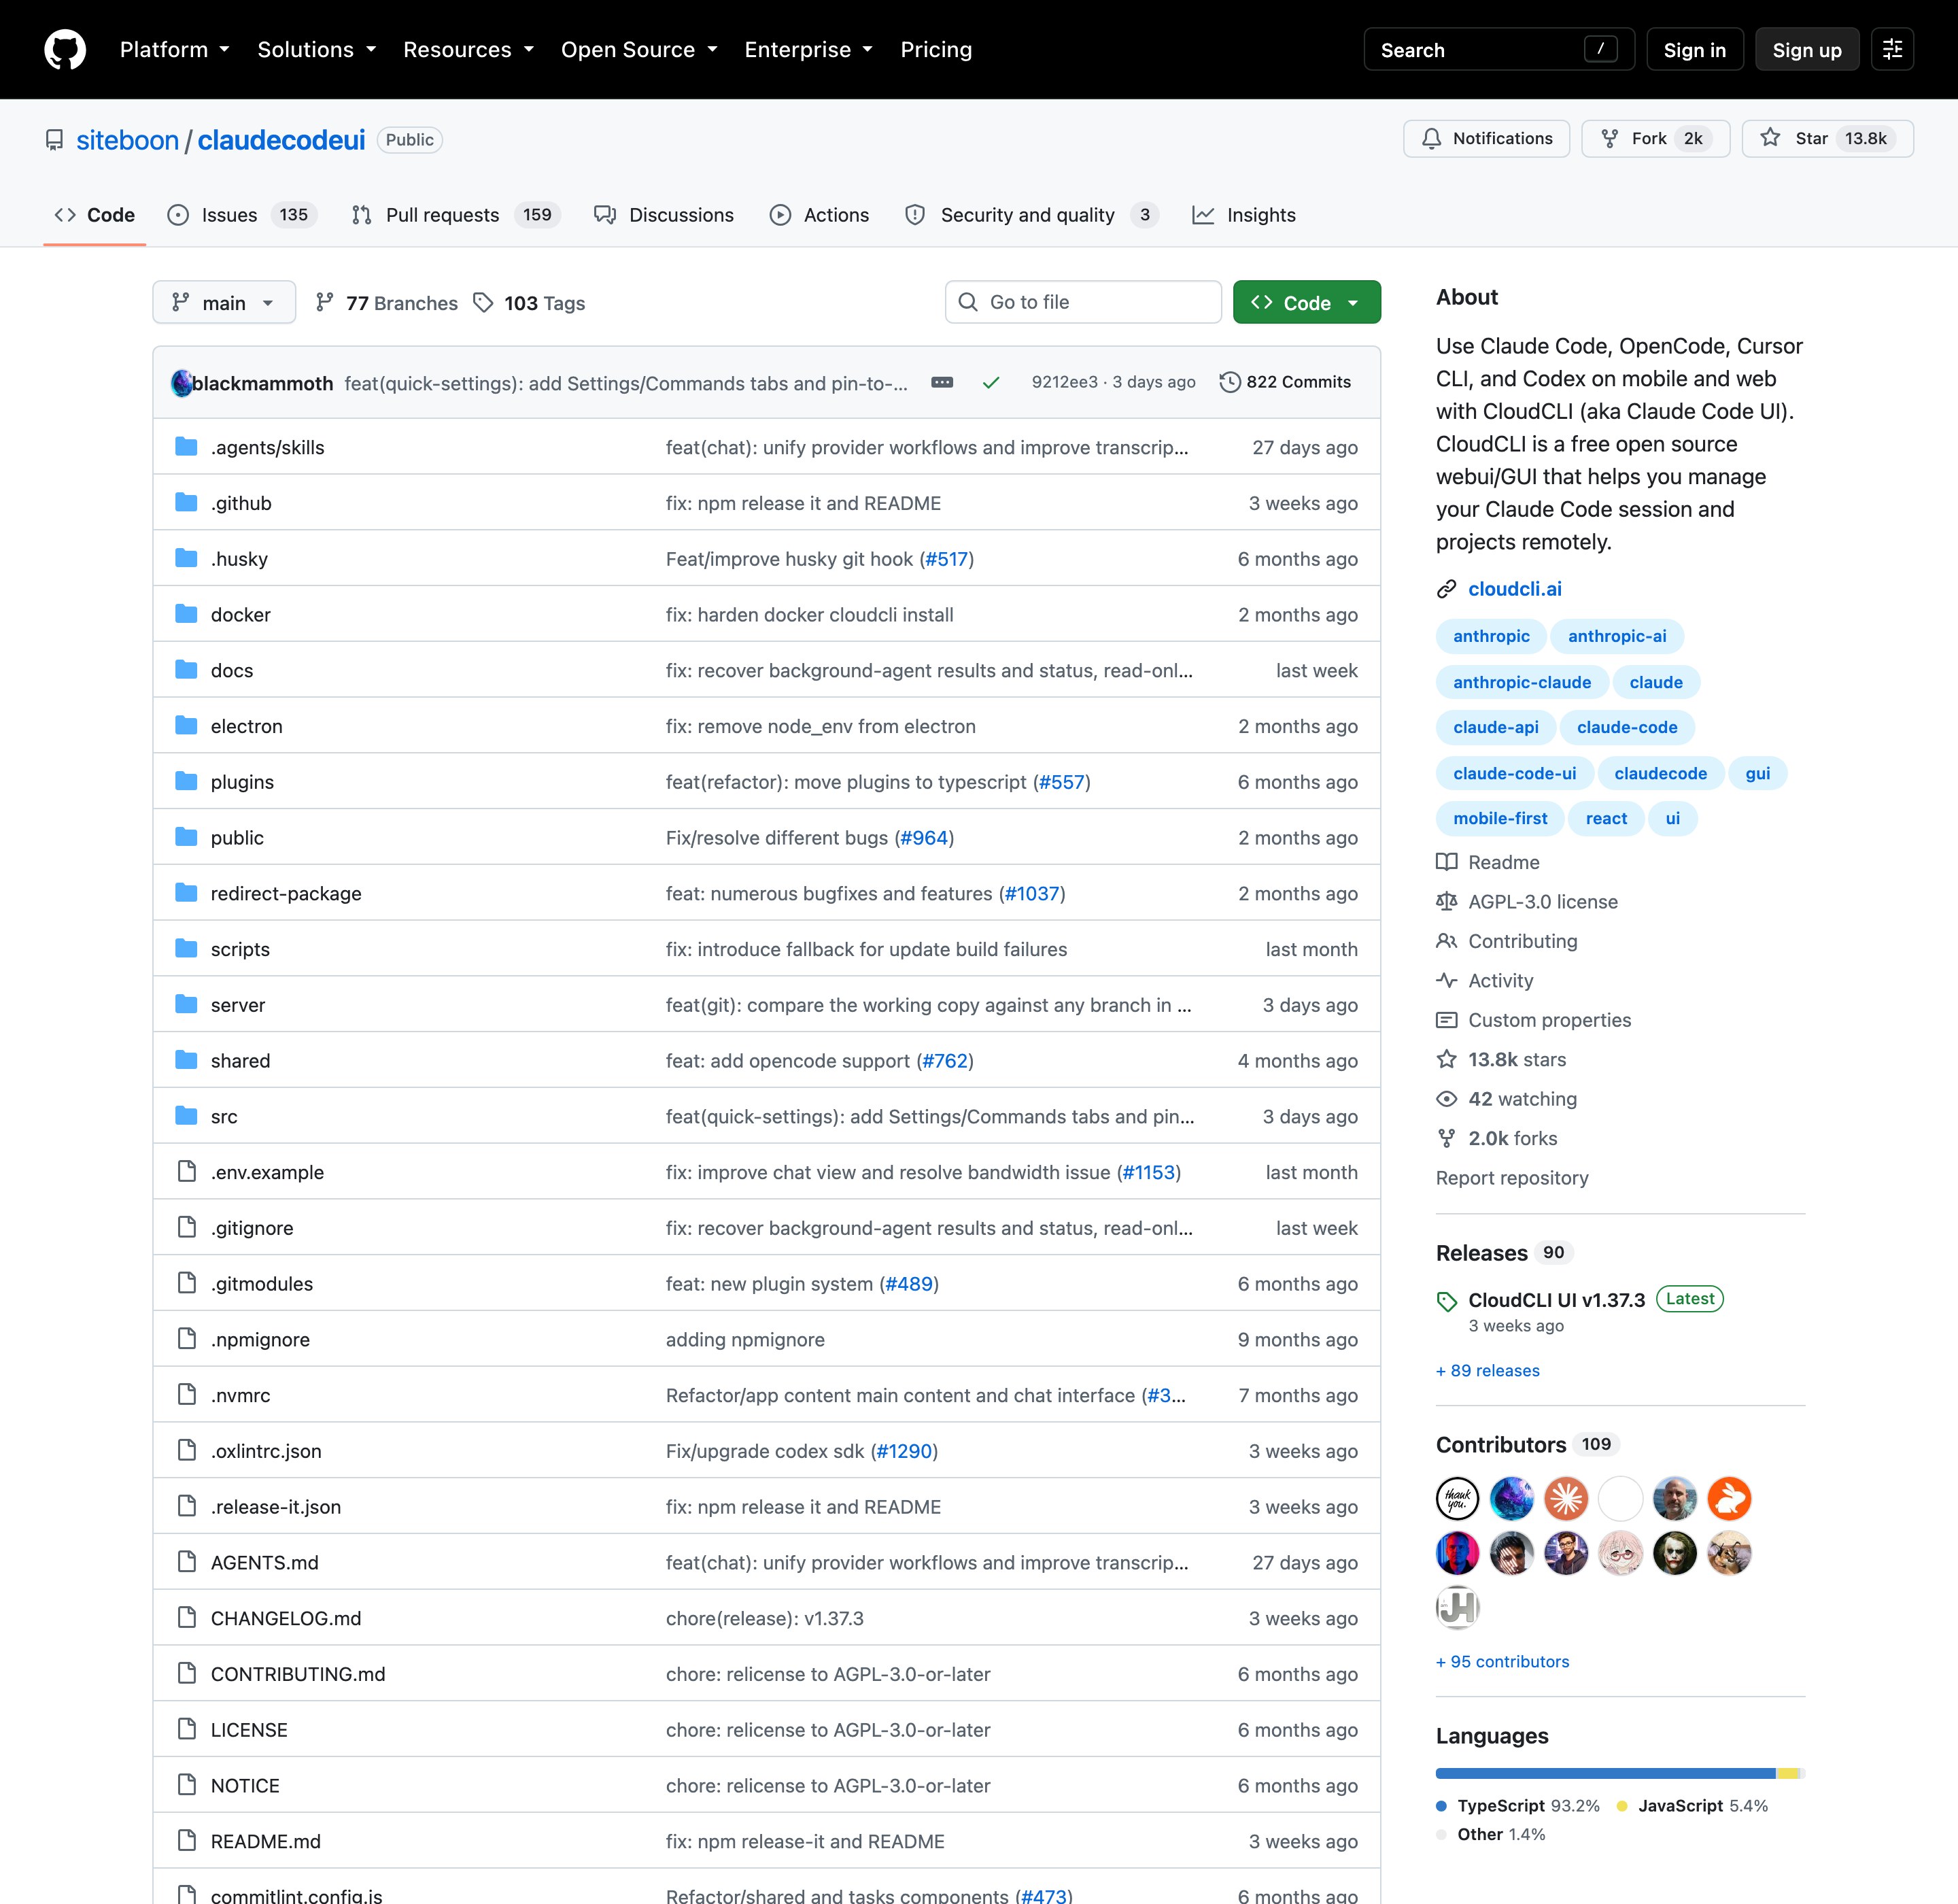Open the siteboon owner profile
Screen dimensions: 1958x1904
coord(127,140)
